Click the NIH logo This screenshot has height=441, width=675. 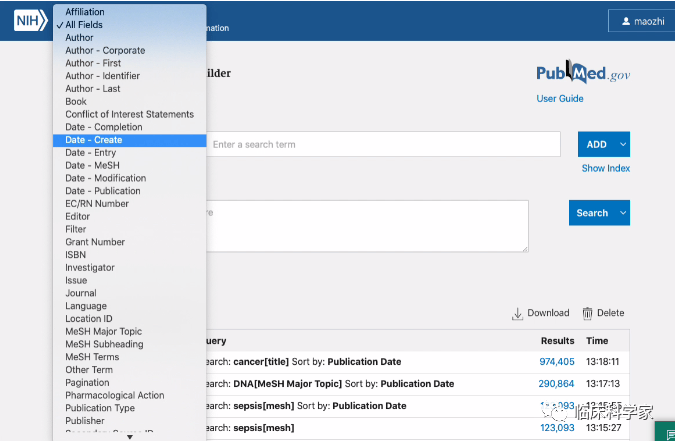(31, 21)
